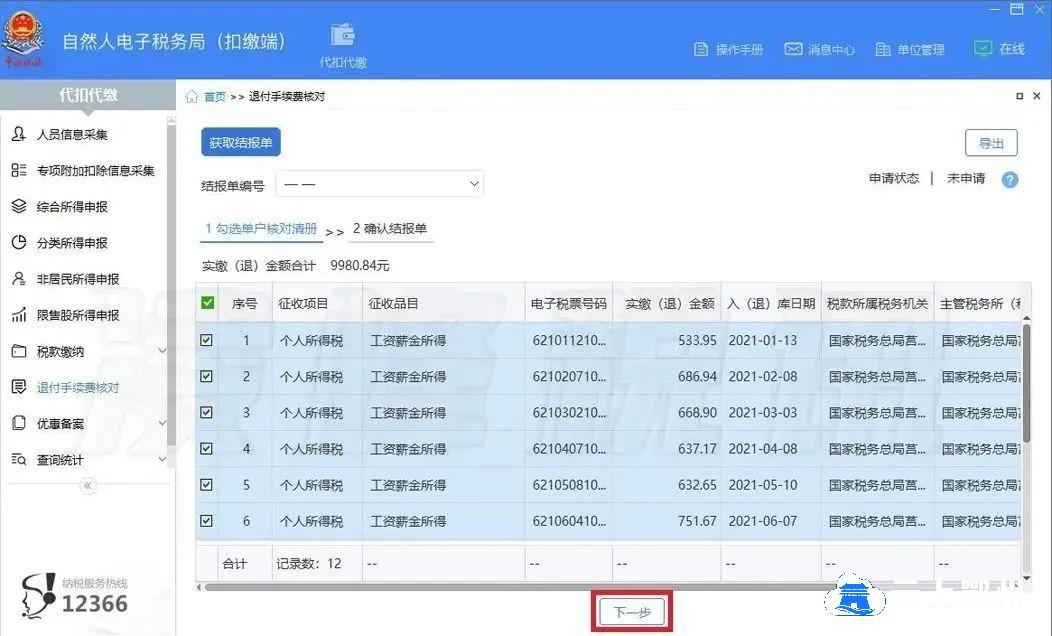This screenshot has width=1052, height=636.
Task: Click the 人员信息采集 person icon
Action: pos(19,134)
